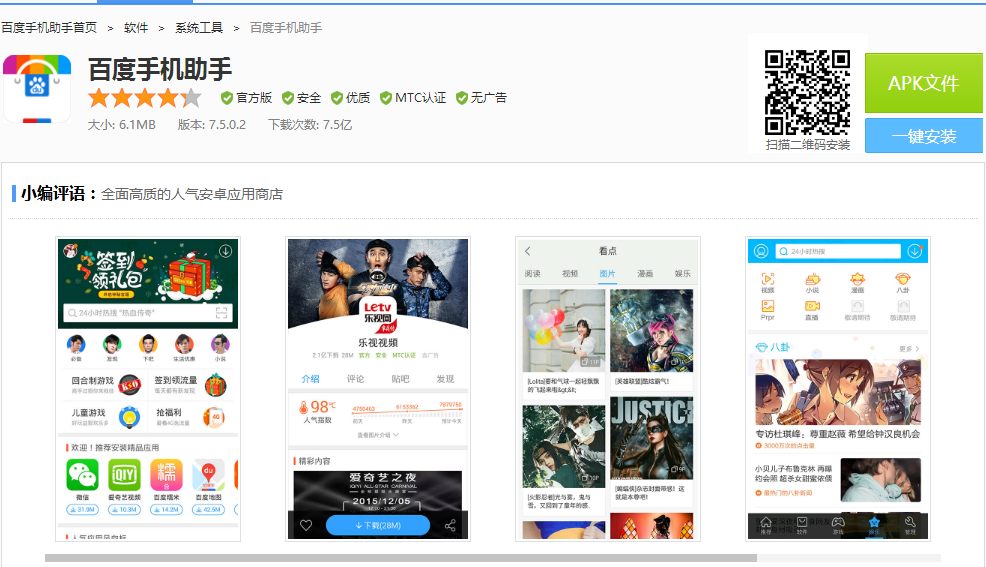
Task: Open the 系统工具 breadcrumb link
Action: click(x=200, y=28)
